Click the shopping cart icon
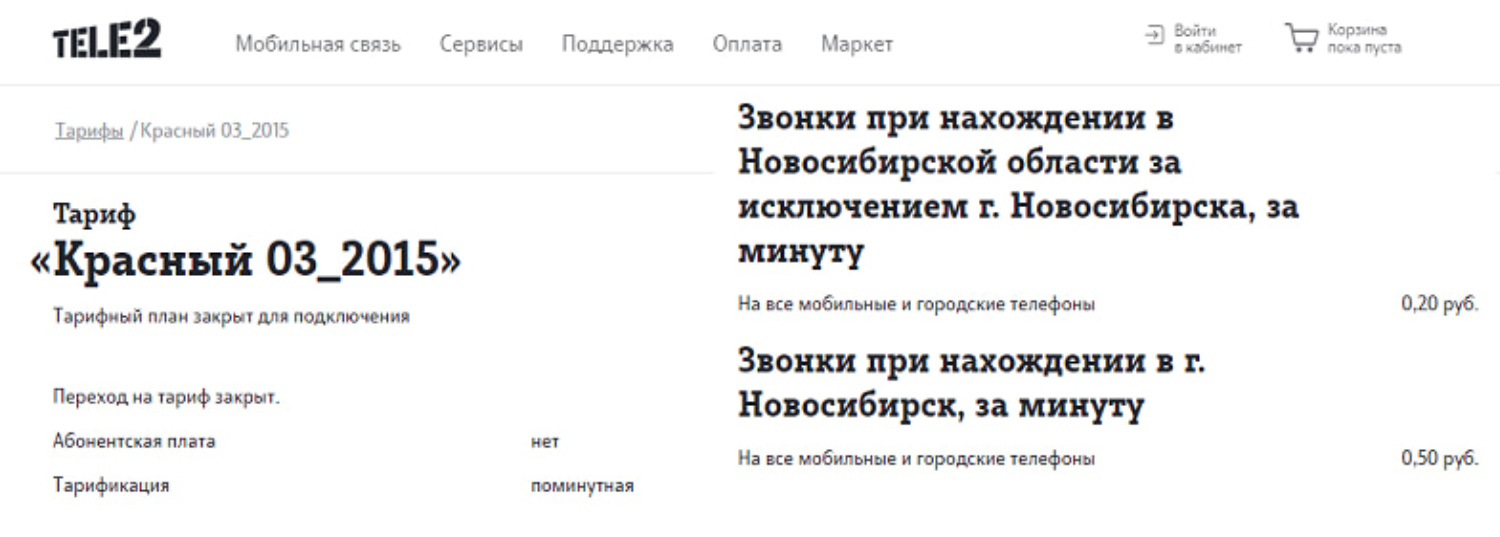 [x=1301, y=39]
